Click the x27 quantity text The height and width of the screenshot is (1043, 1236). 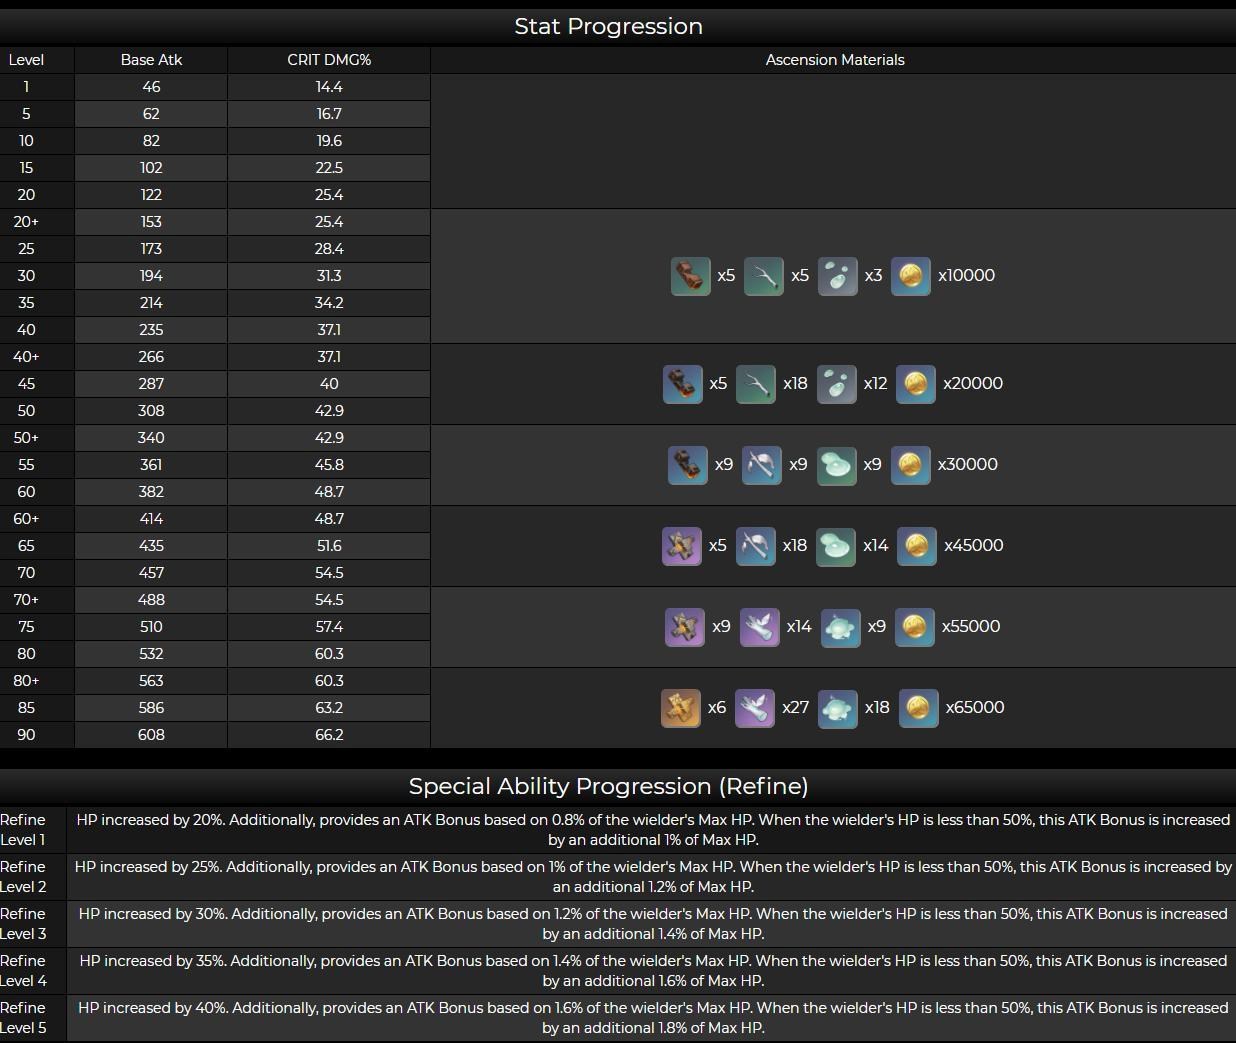(x=795, y=708)
